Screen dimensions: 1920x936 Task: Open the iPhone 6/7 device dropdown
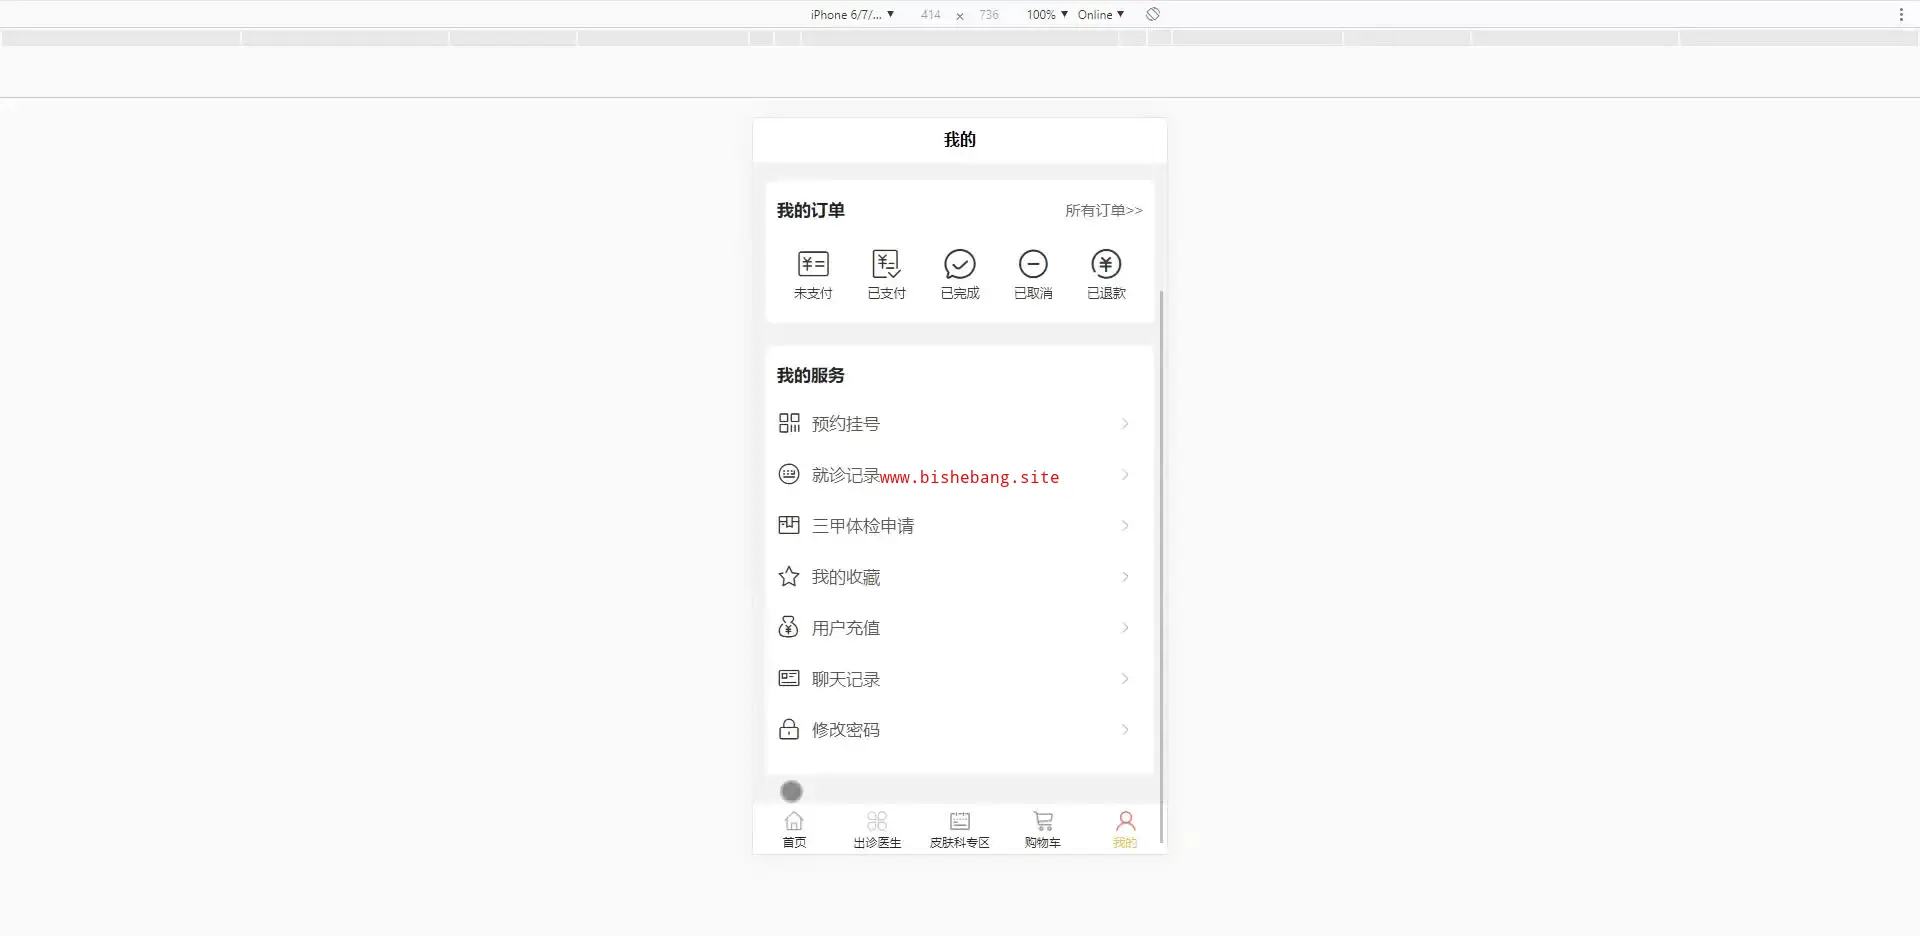[852, 14]
